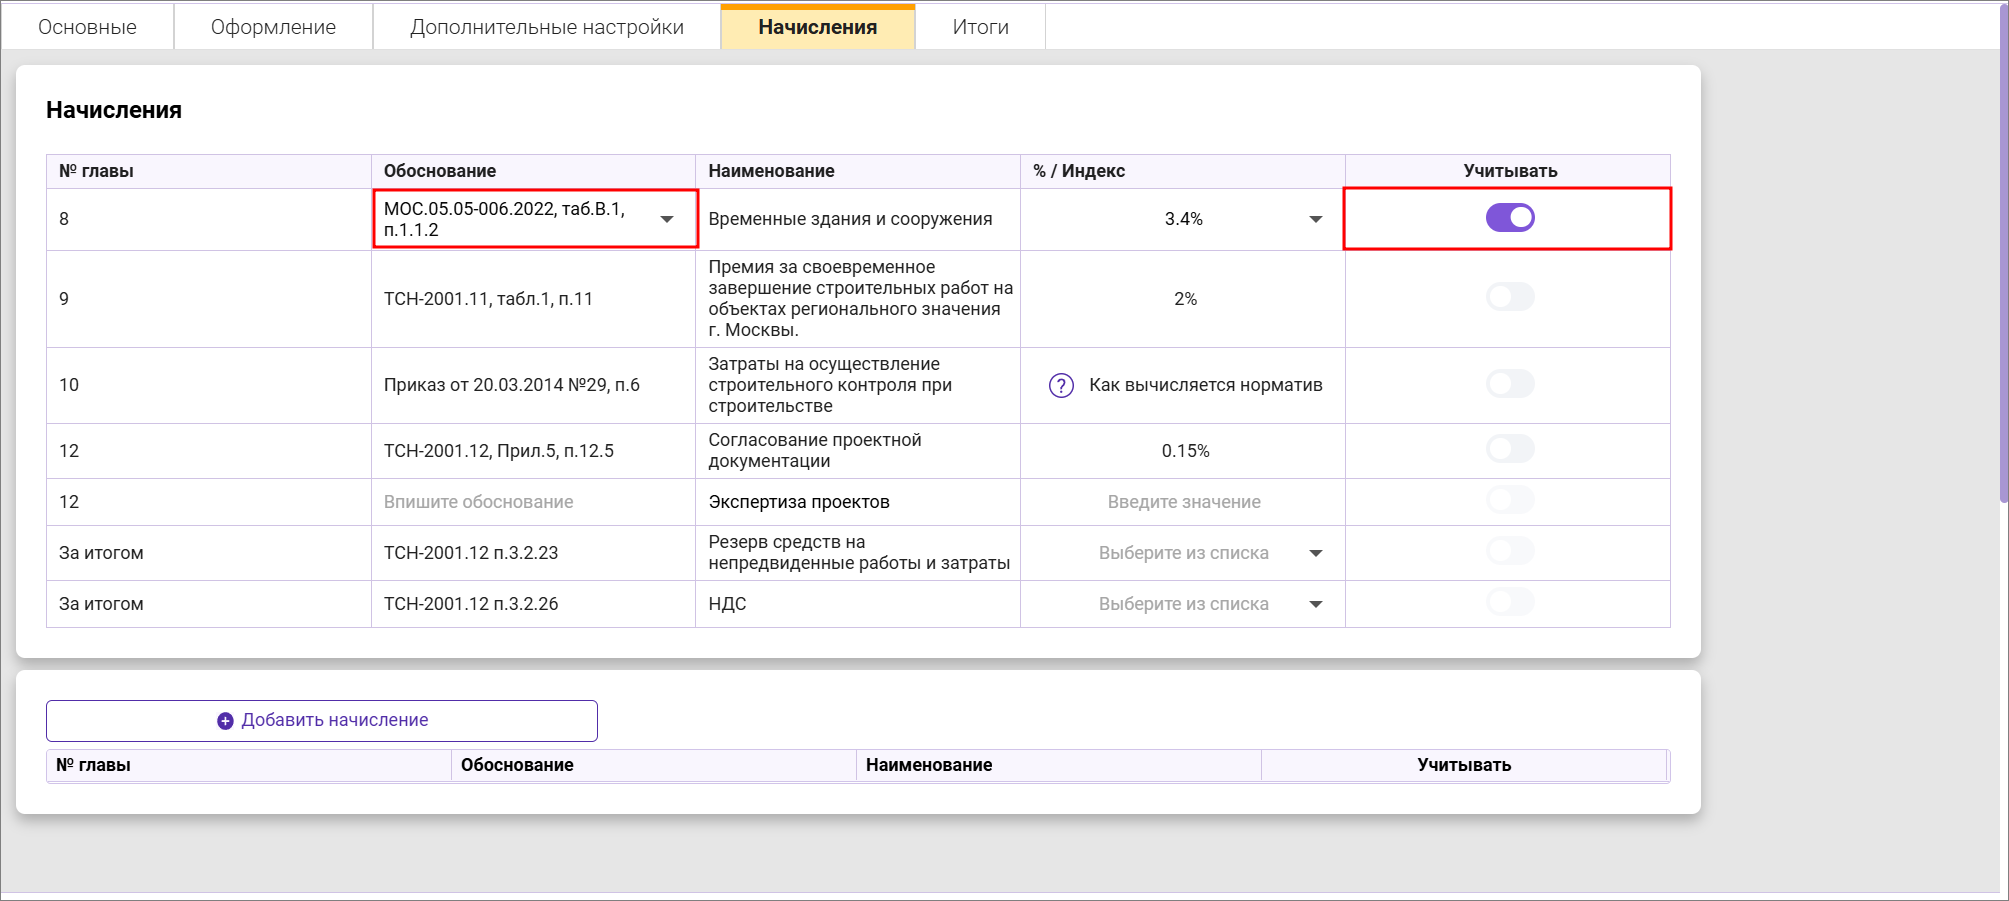Open the Оформление tab
2009x901 pixels.
273,27
